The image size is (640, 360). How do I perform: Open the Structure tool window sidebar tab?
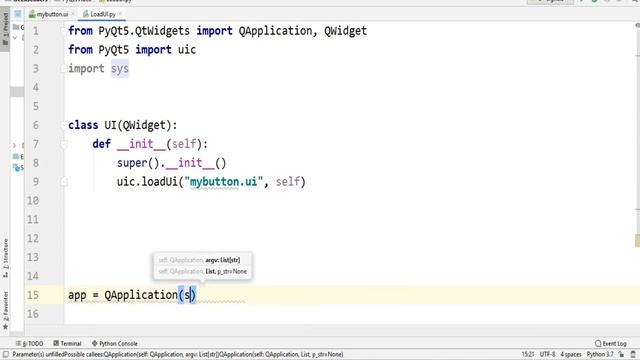5,258
